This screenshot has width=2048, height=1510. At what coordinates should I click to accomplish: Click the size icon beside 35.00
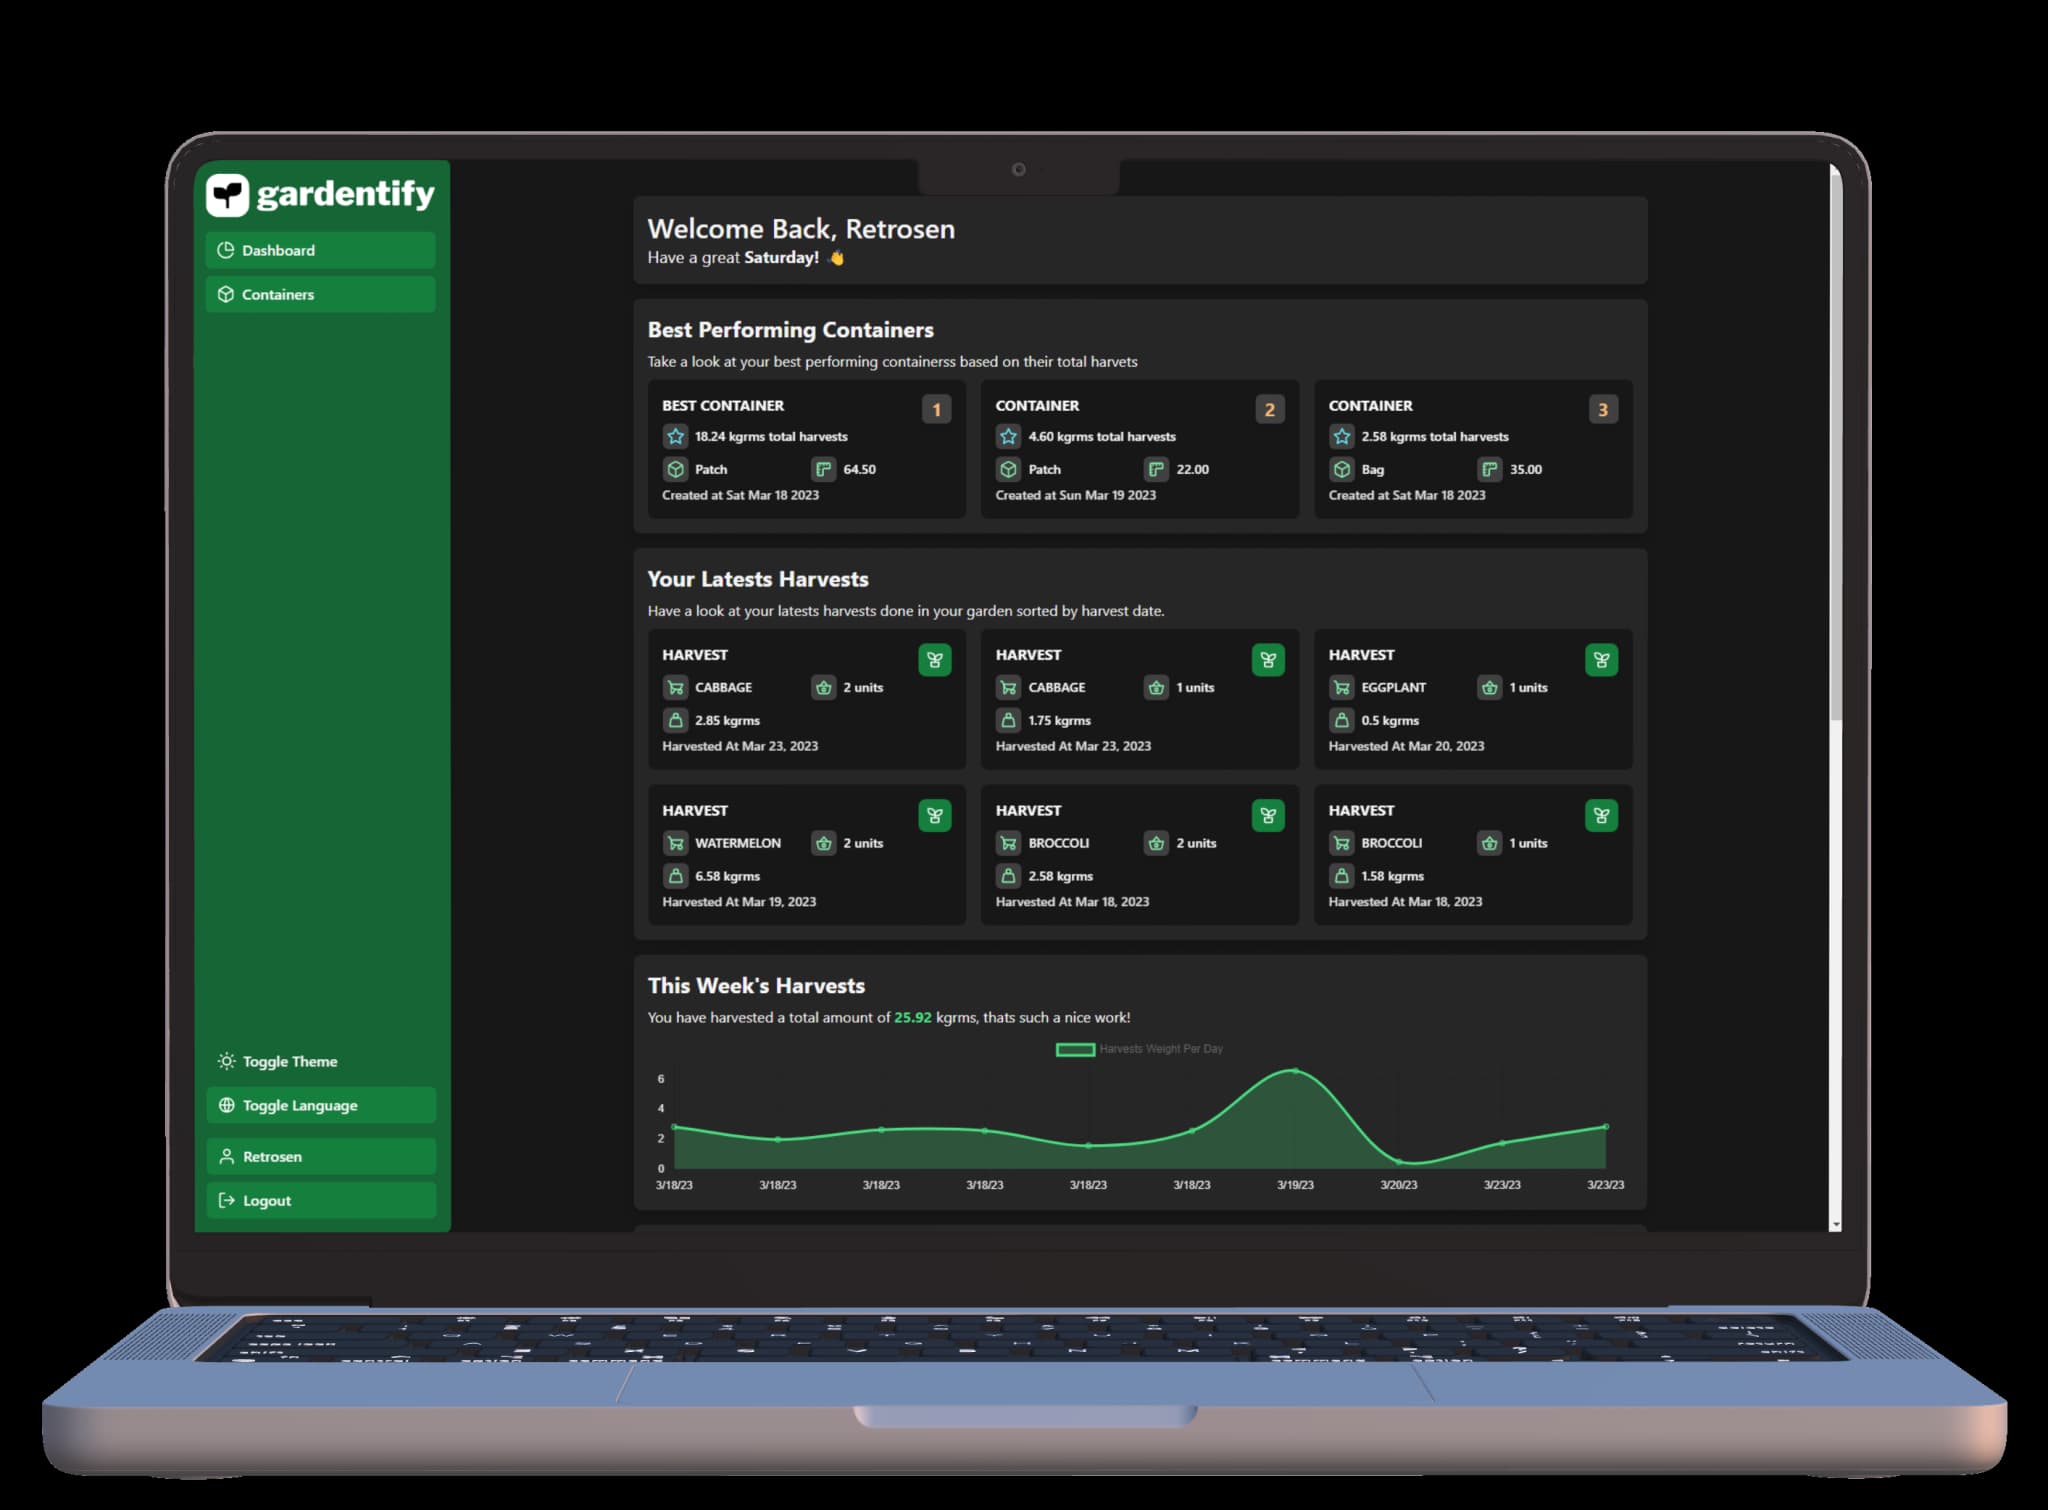[1490, 469]
